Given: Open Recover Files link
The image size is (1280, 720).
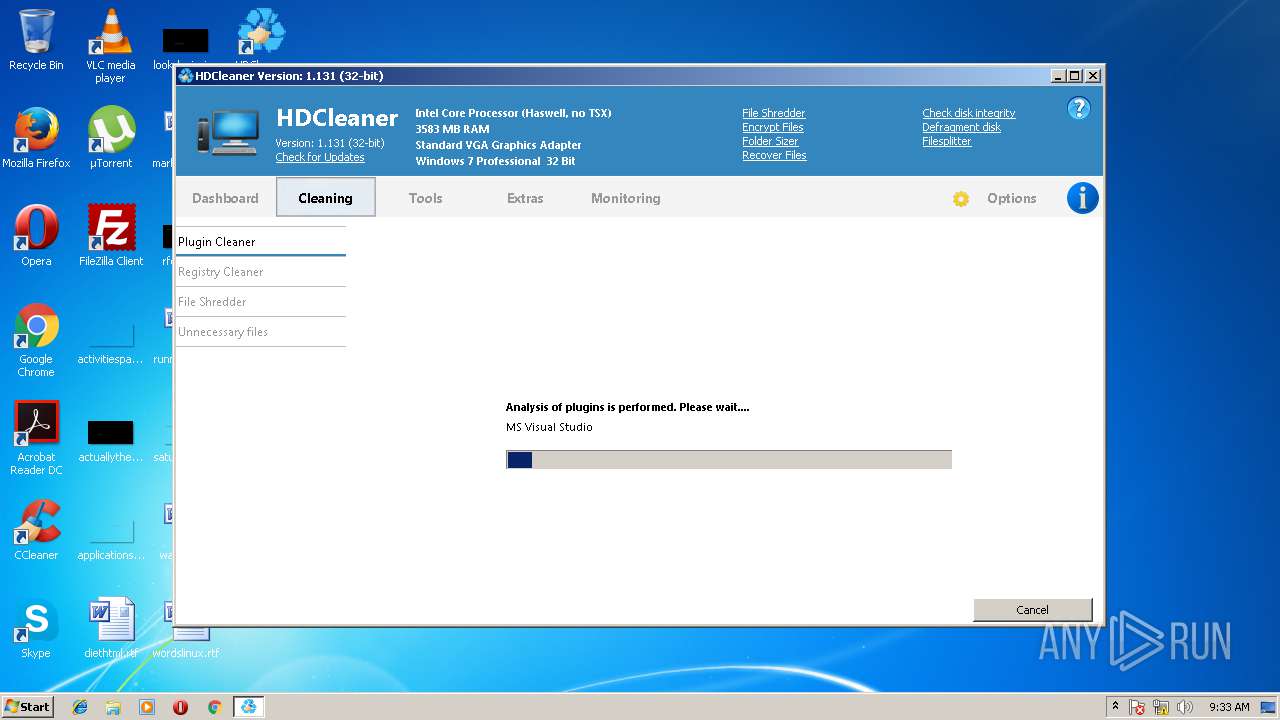Looking at the screenshot, I should (774, 155).
